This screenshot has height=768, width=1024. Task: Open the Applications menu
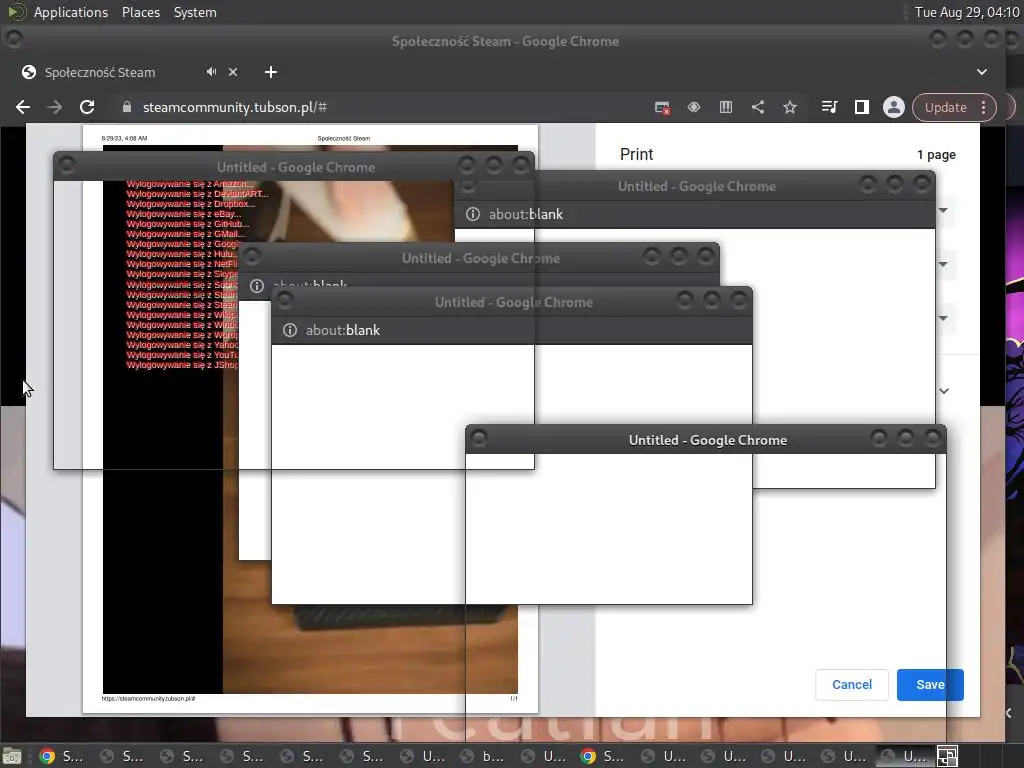coord(71,12)
